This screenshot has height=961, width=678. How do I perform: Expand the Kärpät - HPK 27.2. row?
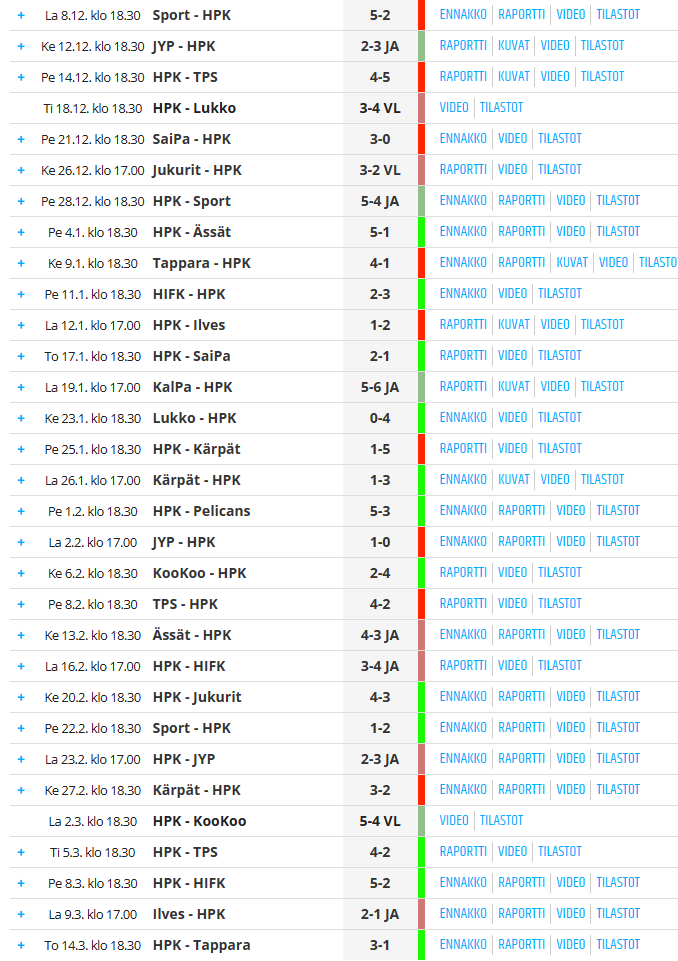21,790
